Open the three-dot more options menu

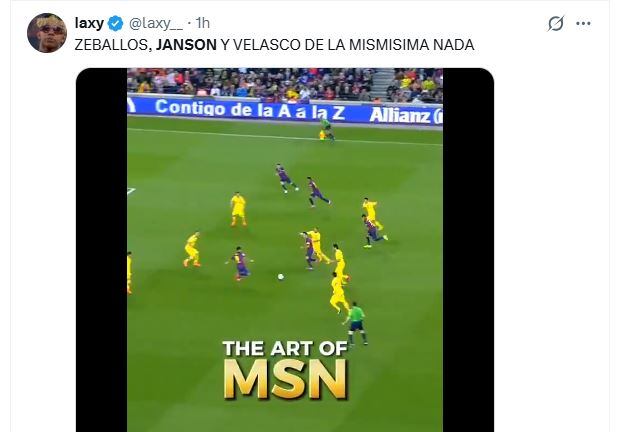click(583, 23)
